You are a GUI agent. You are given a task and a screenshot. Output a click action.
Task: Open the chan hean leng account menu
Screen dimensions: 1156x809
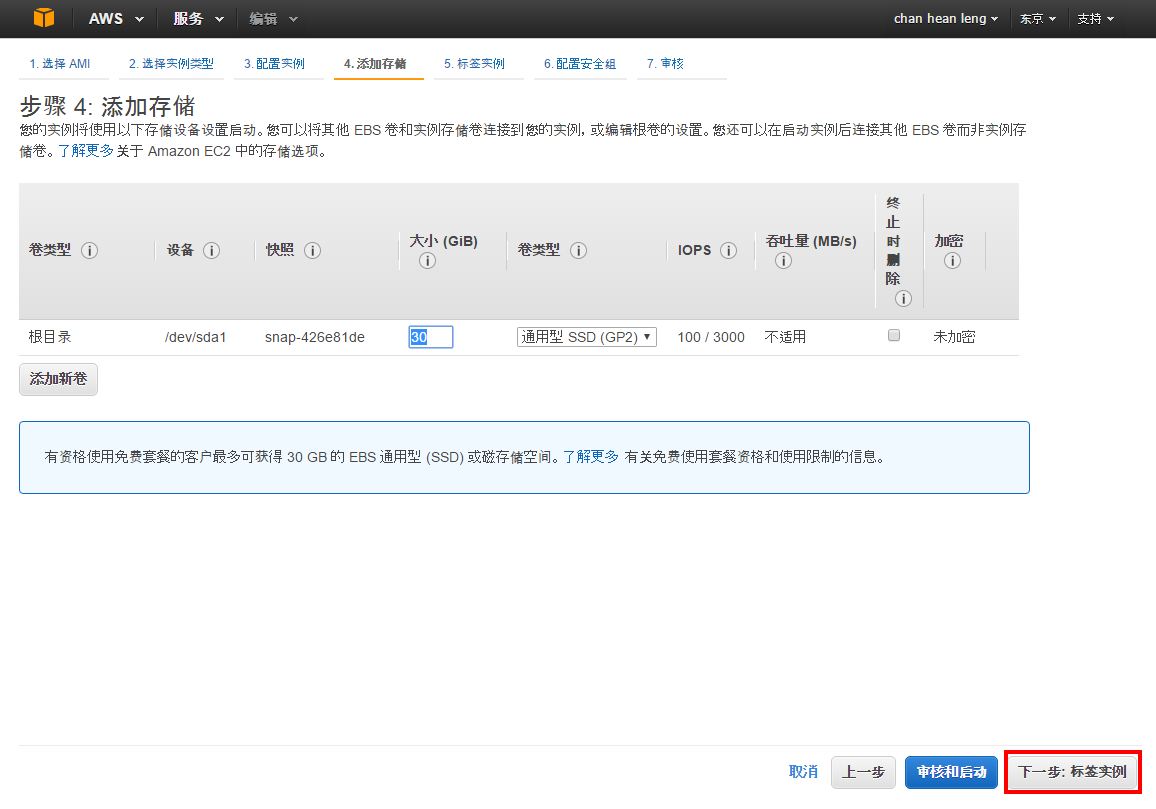point(946,18)
